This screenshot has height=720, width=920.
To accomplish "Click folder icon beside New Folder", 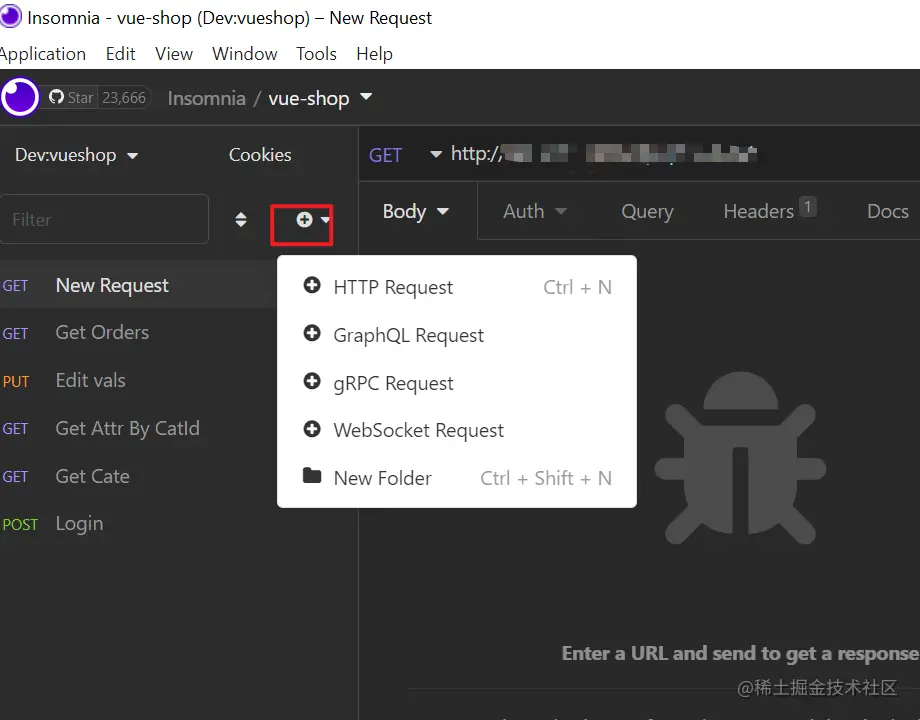I will tap(312, 475).
